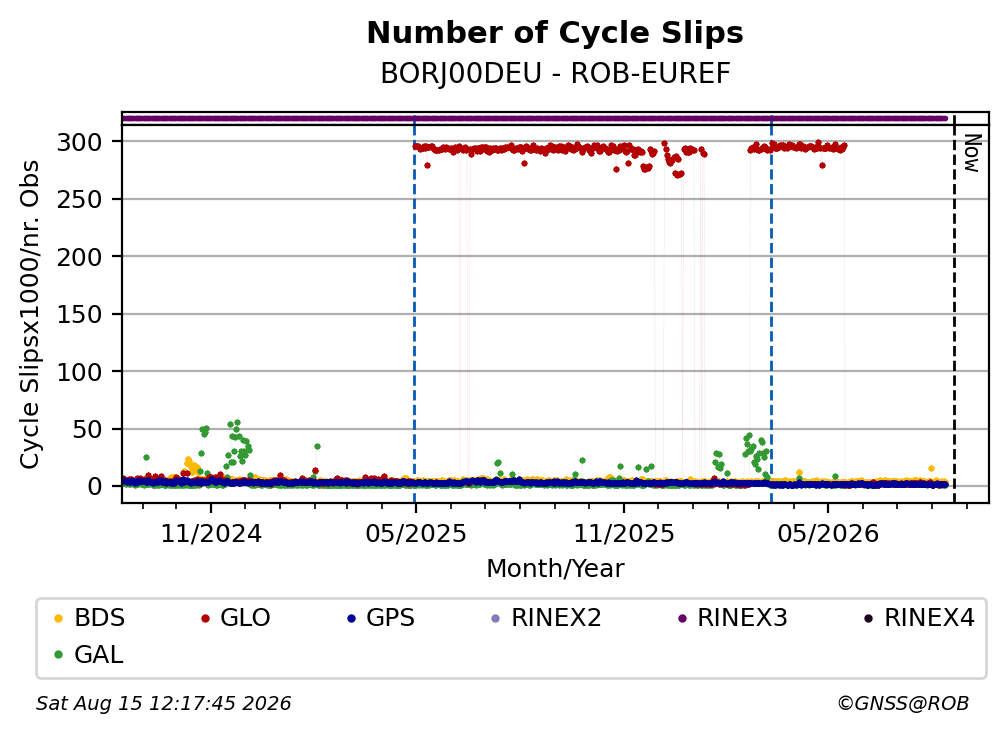Image resolution: width=1008 pixels, height=734 pixels.
Task: Click the RINEX3 purple legend marker
Action: coord(682,619)
